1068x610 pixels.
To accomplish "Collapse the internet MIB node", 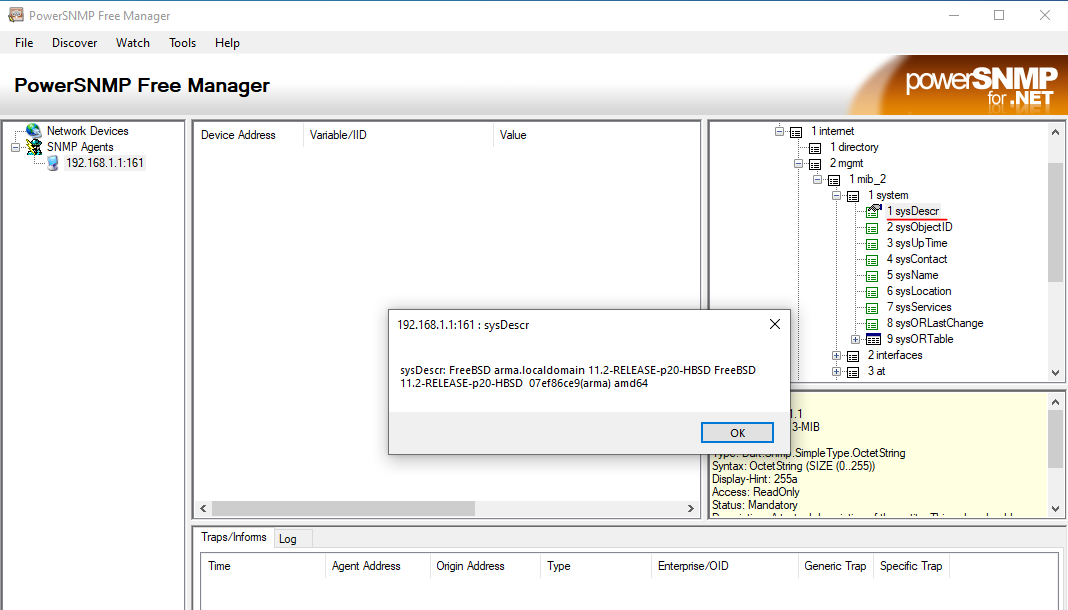I will pos(779,131).
